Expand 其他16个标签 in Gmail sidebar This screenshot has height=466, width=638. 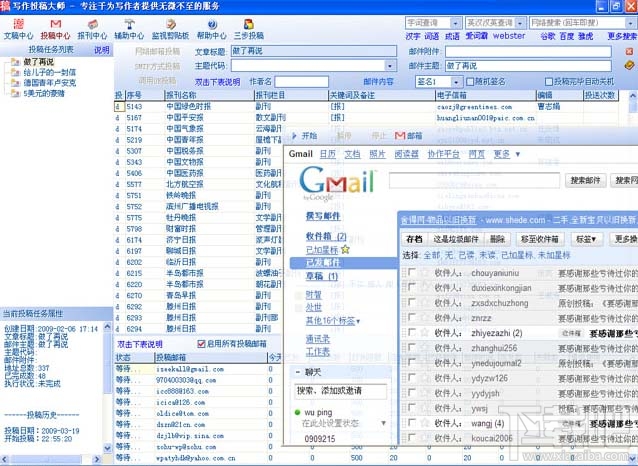[333, 321]
